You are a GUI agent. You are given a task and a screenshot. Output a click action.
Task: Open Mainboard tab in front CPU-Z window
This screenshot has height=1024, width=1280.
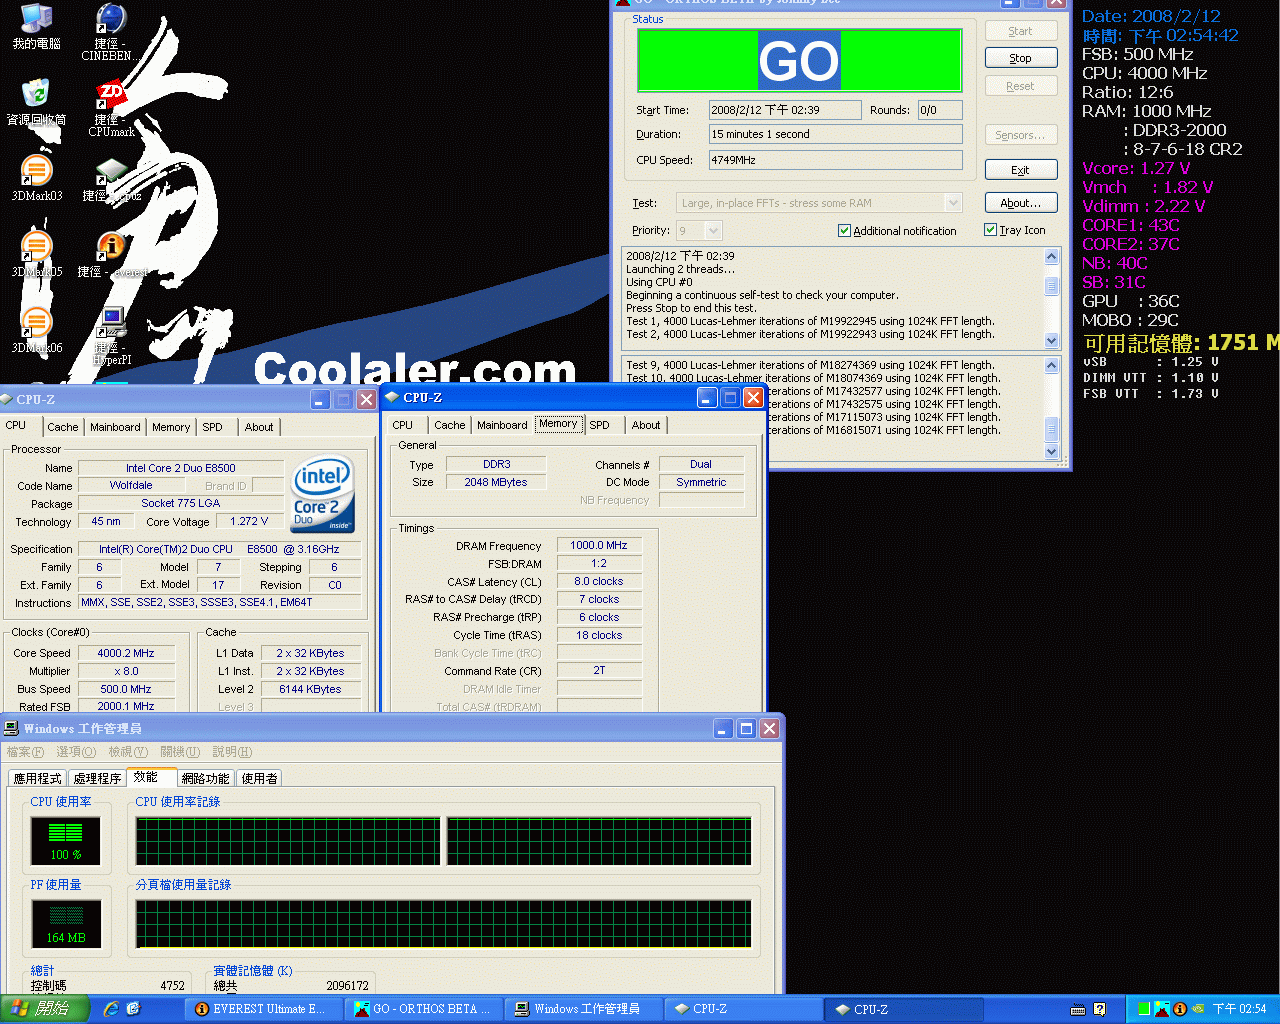[x=502, y=425]
